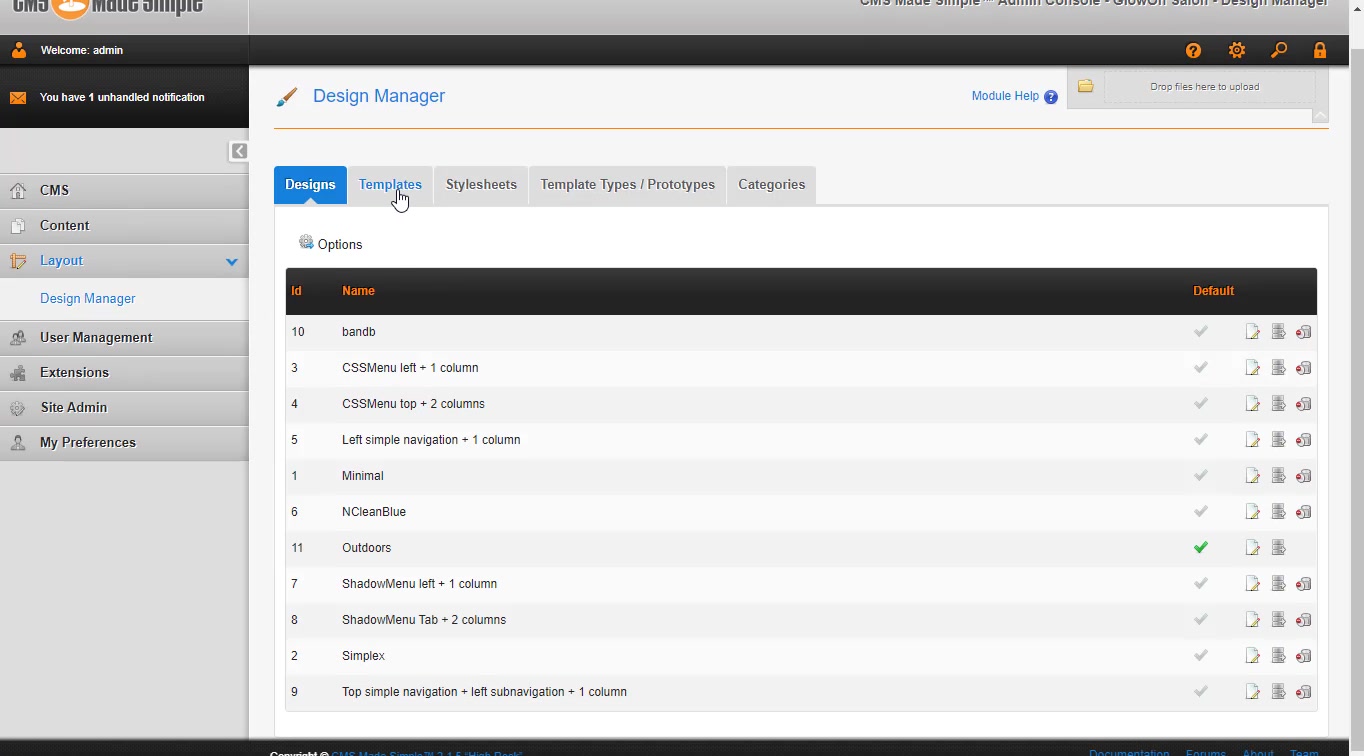The image size is (1364, 756).
Task: Click the edit icon for bandb design
Action: pyautogui.click(x=1252, y=332)
